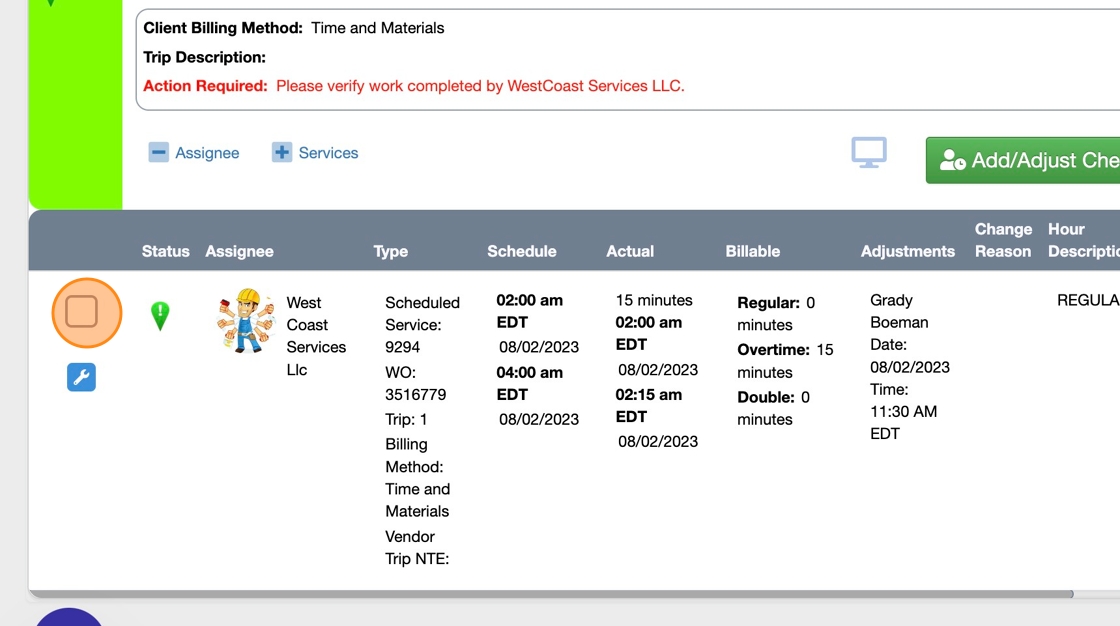The width and height of the screenshot is (1120, 626).
Task: Click the Status column header
Action: (x=165, y=251)
